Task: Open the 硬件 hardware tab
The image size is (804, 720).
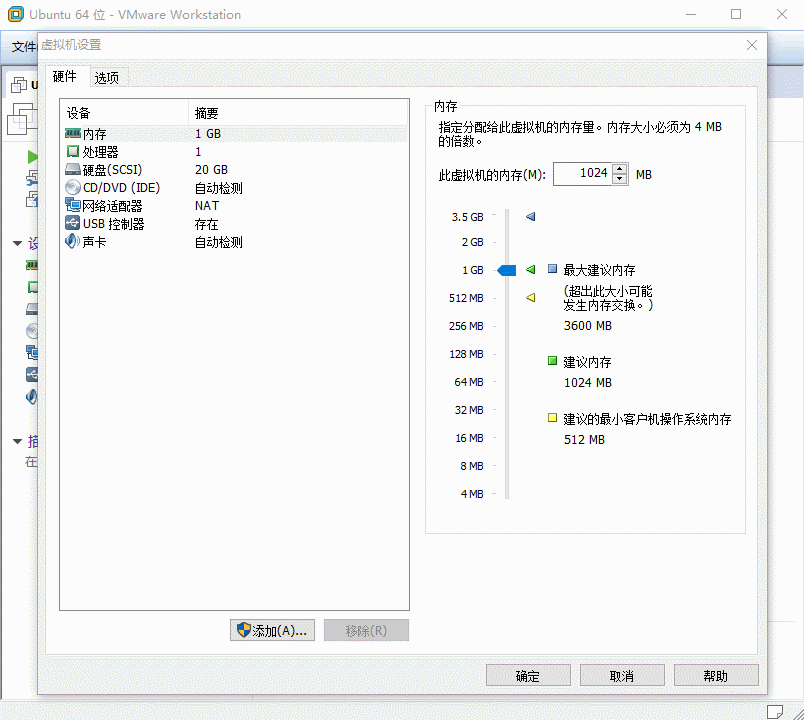Action: pyautogui.click(x=64, y=77)
